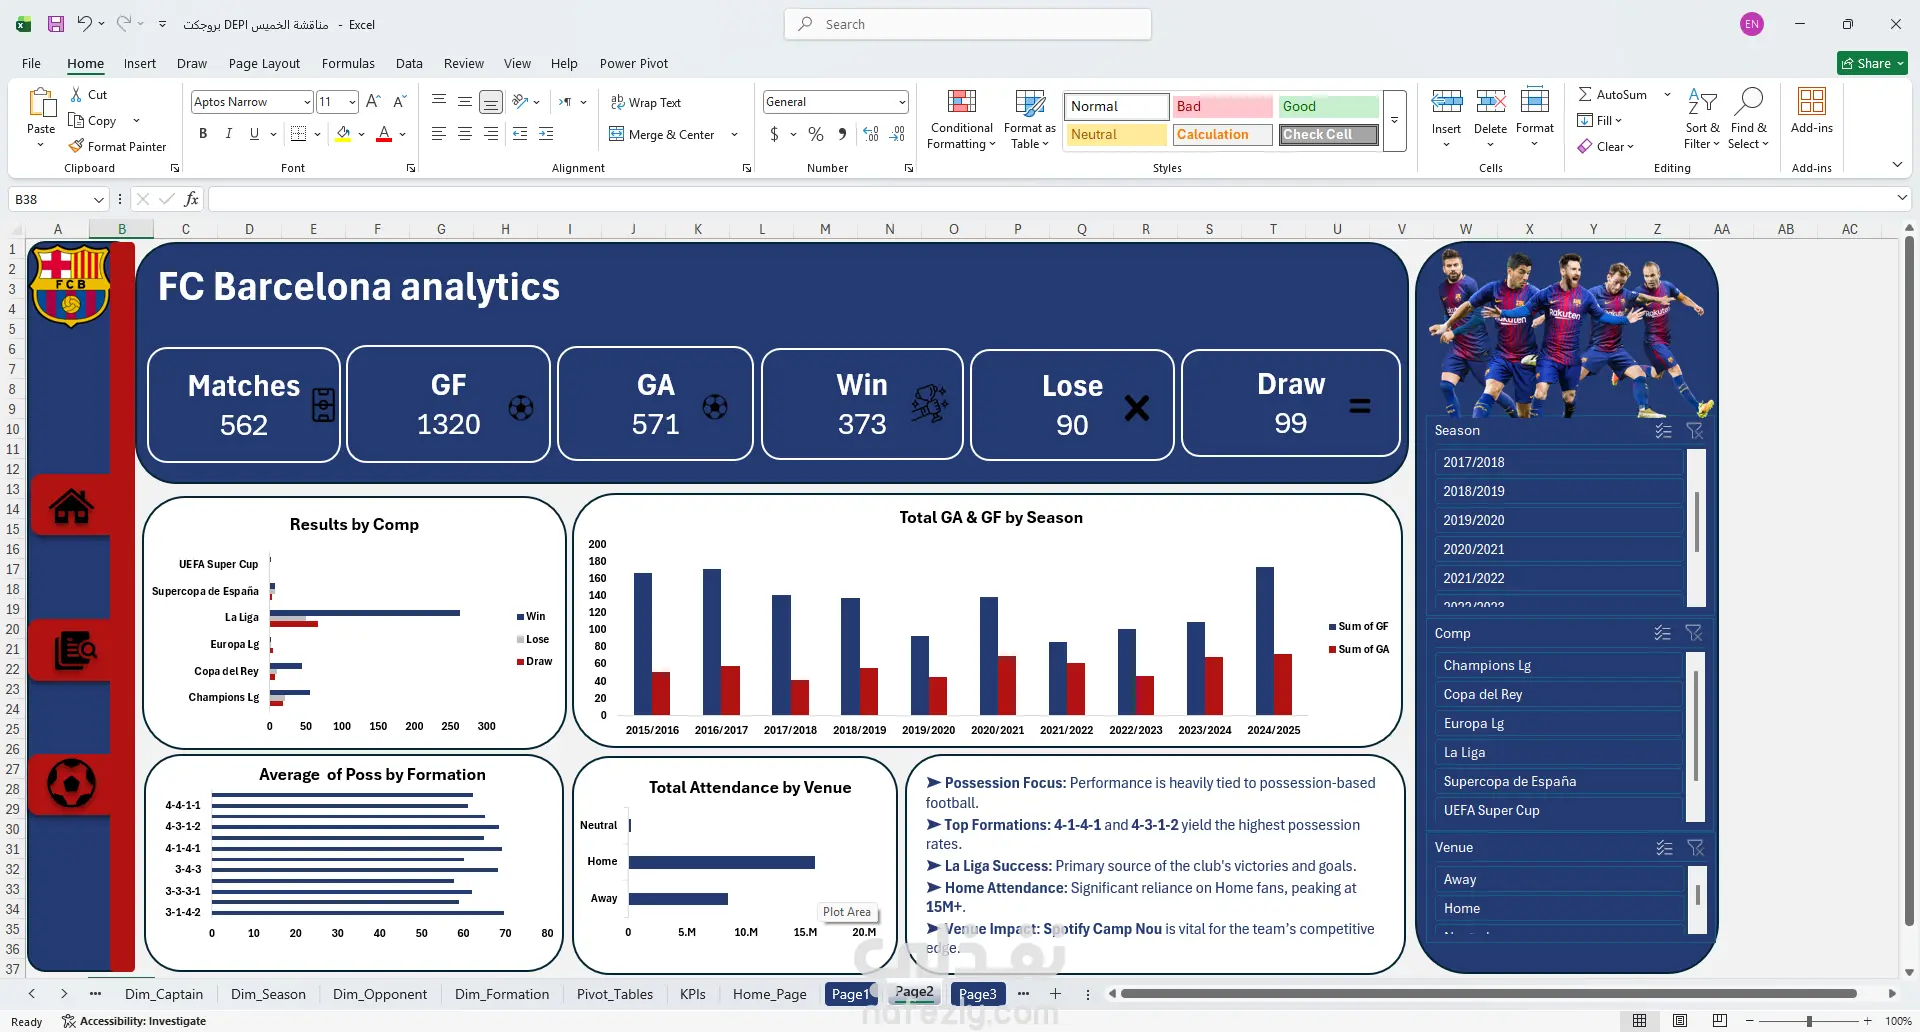Click the Sort & Filter icon

1702,102
